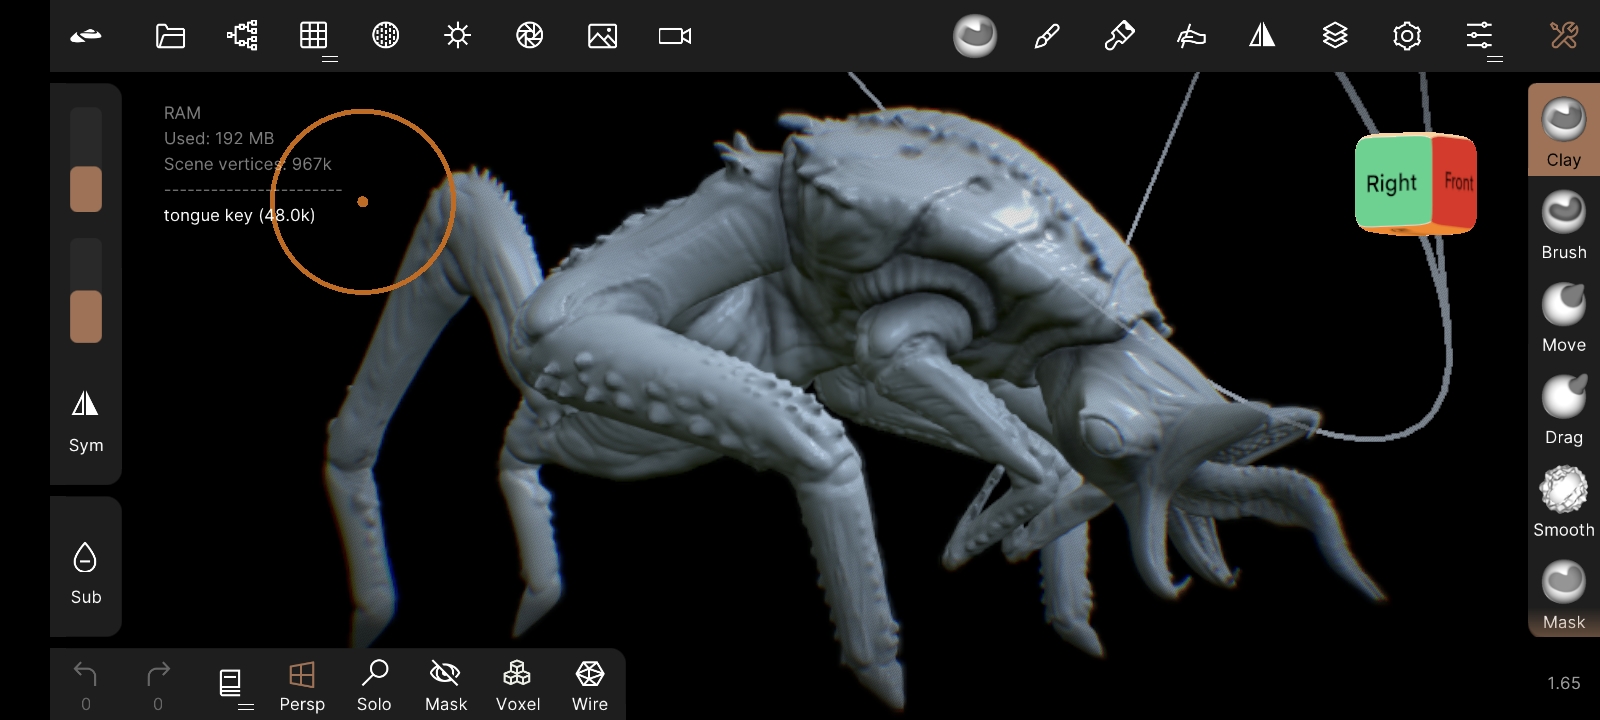Screen dimensions: 1600x720
Task: Select the Move tool
Action: [x=1564, y=316]
